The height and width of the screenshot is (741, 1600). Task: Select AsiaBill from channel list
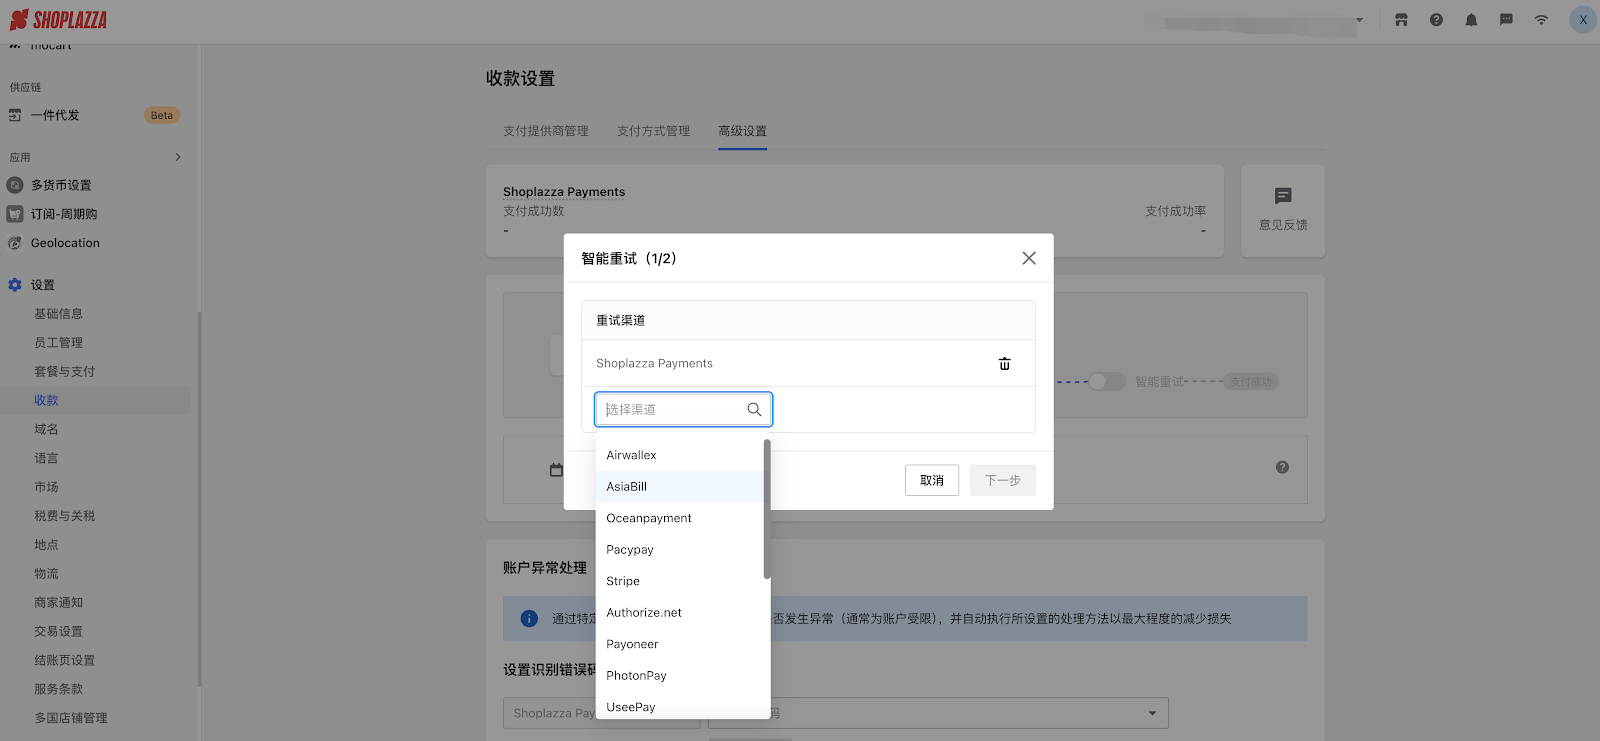[x=627, y=487]
